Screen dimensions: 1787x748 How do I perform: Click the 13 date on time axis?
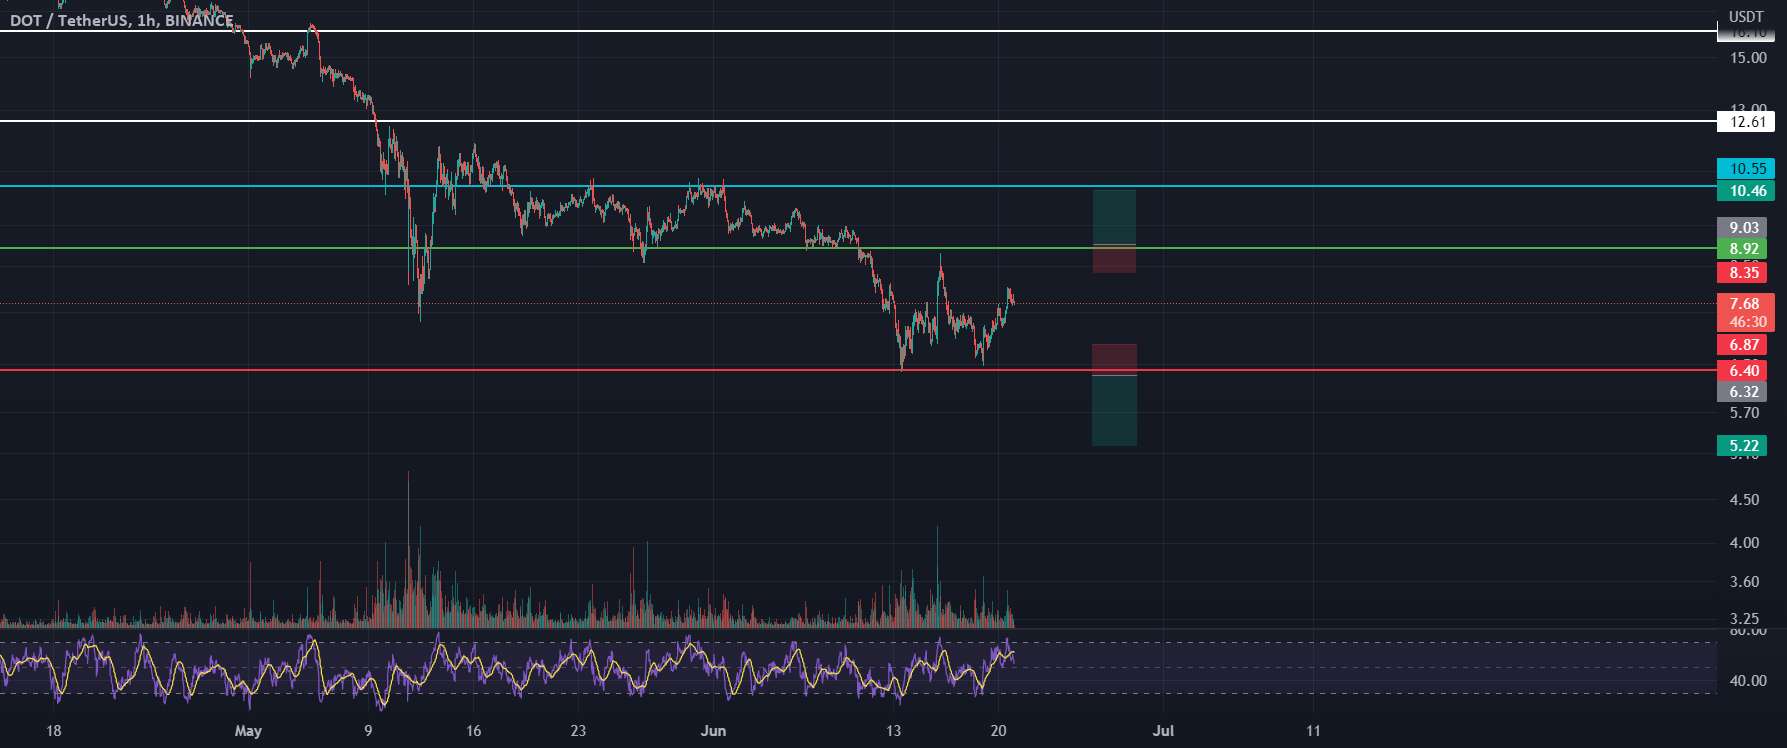(893, 731)
